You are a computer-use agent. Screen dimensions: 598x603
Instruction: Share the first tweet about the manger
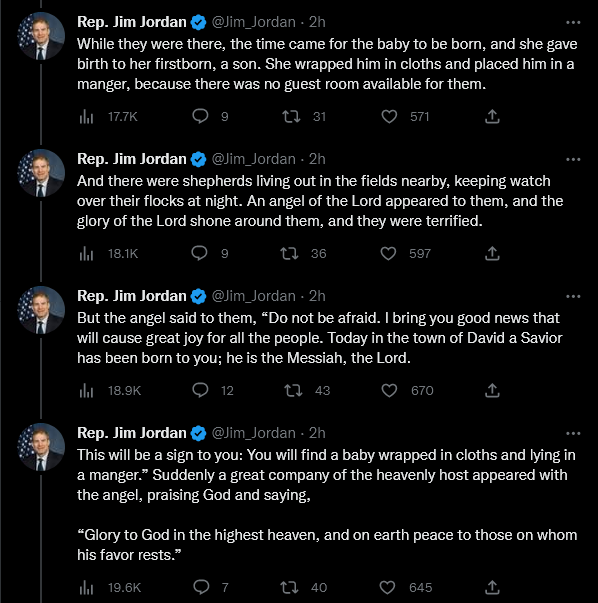coord(492,116)
